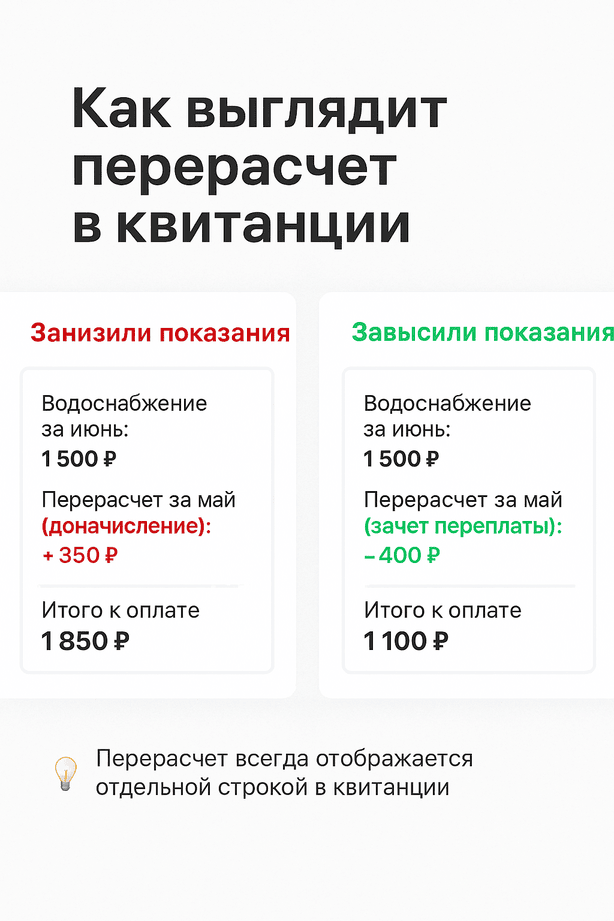The height and width of the screenshot is (921, 614).
Task: Click the '1 100 ₽' total amount
Action: point(406,641)
